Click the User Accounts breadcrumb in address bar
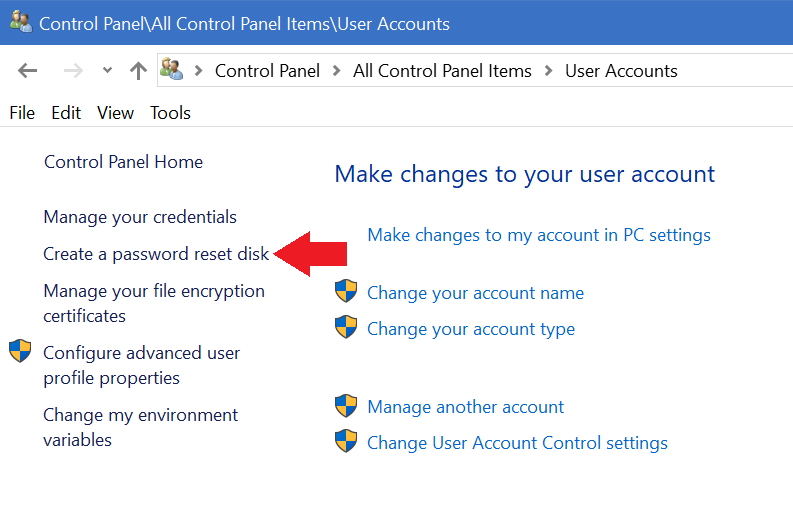793x516 pixels. click(621, 71)
